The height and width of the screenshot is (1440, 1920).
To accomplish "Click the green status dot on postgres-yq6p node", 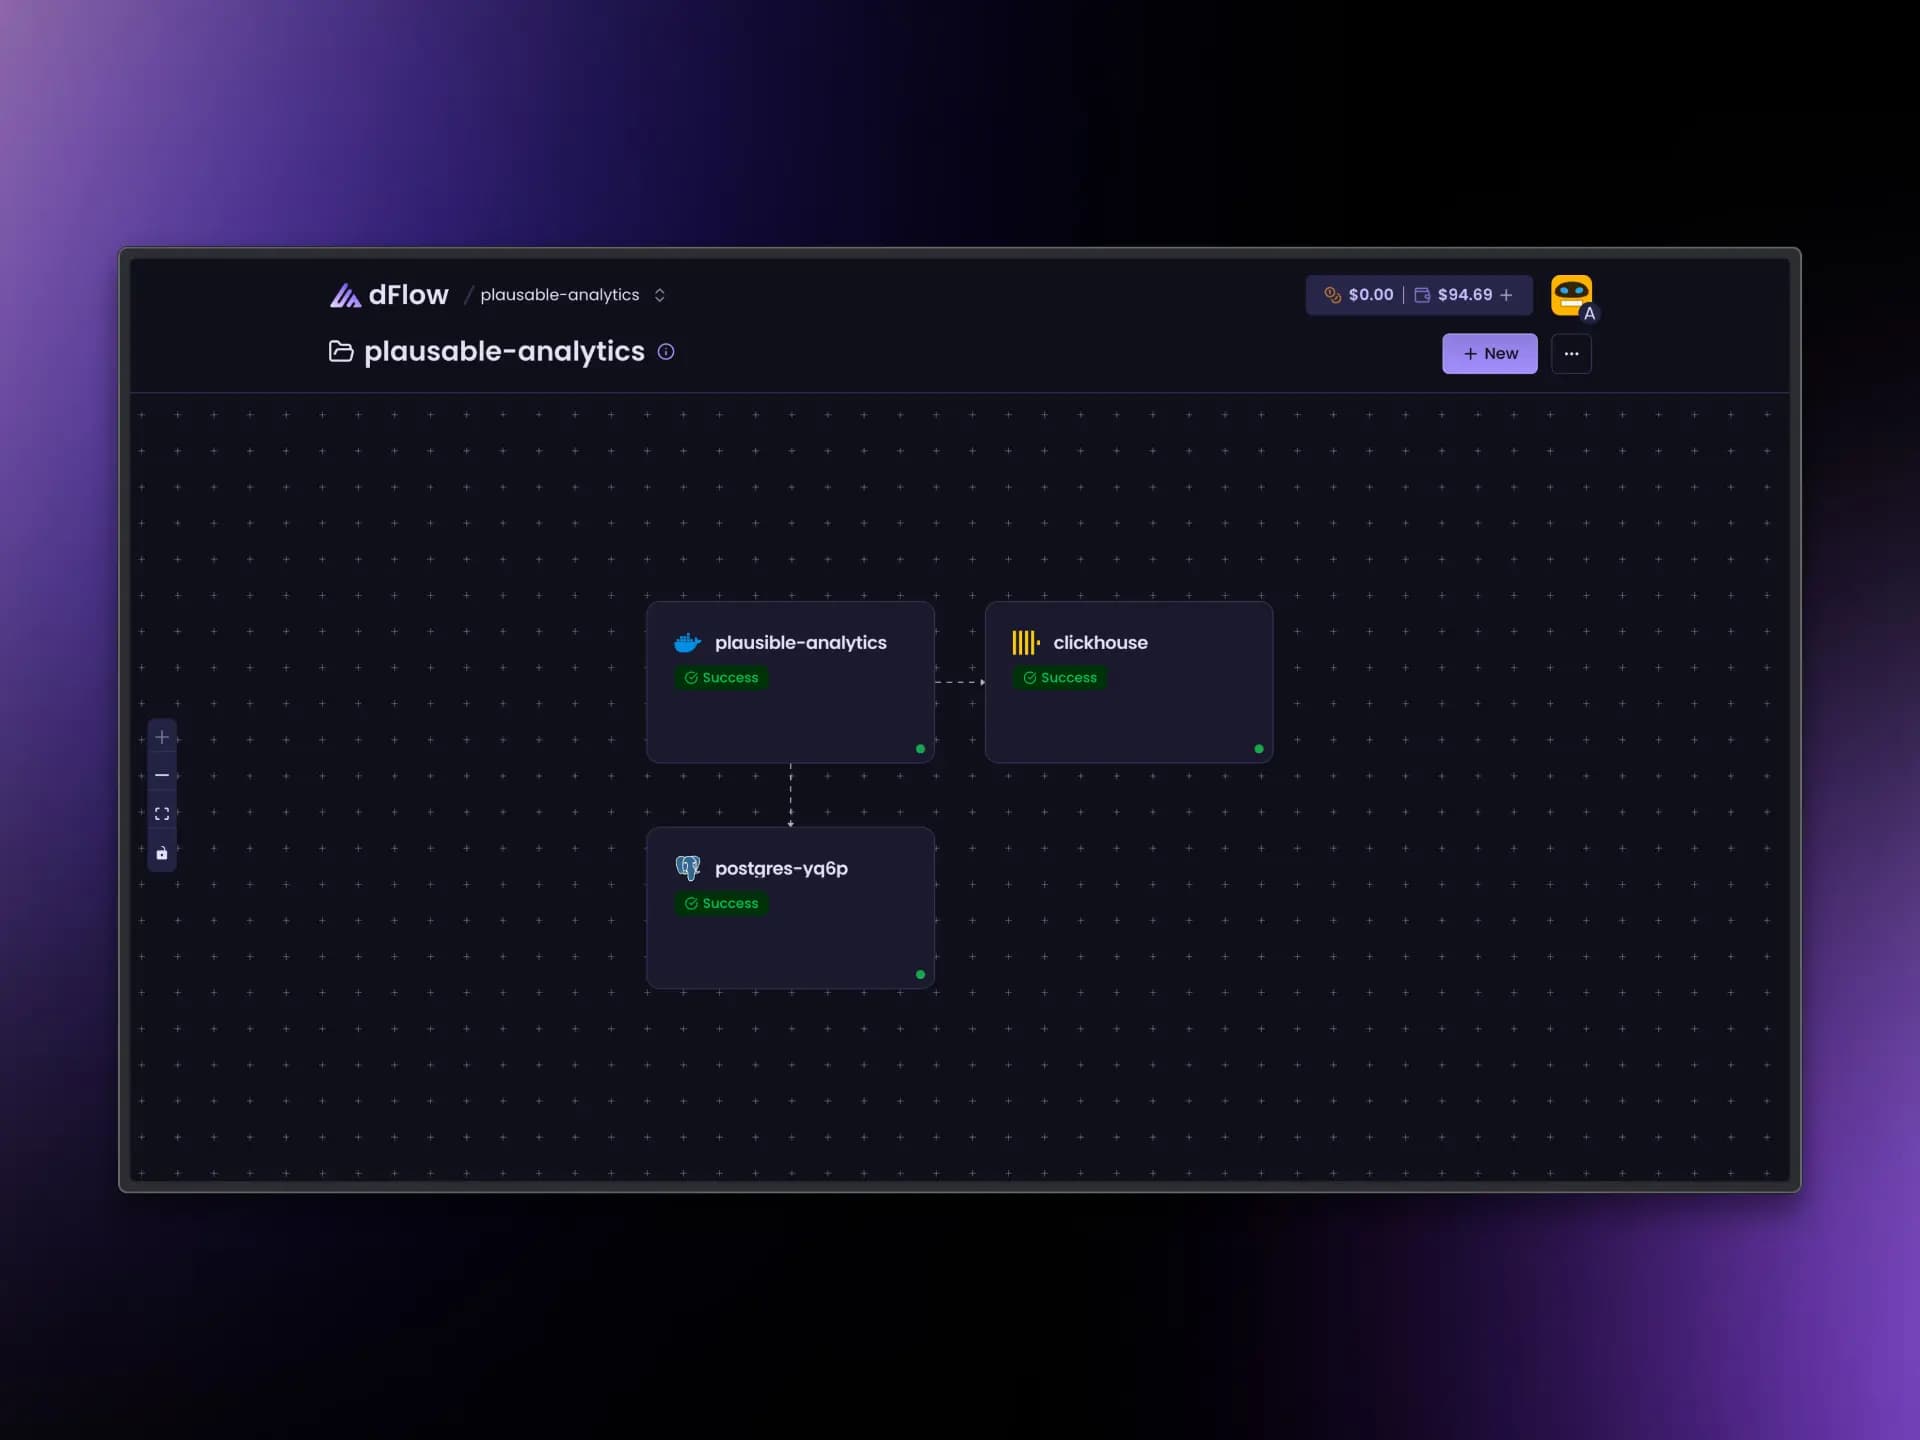I will tap(920, 973).
